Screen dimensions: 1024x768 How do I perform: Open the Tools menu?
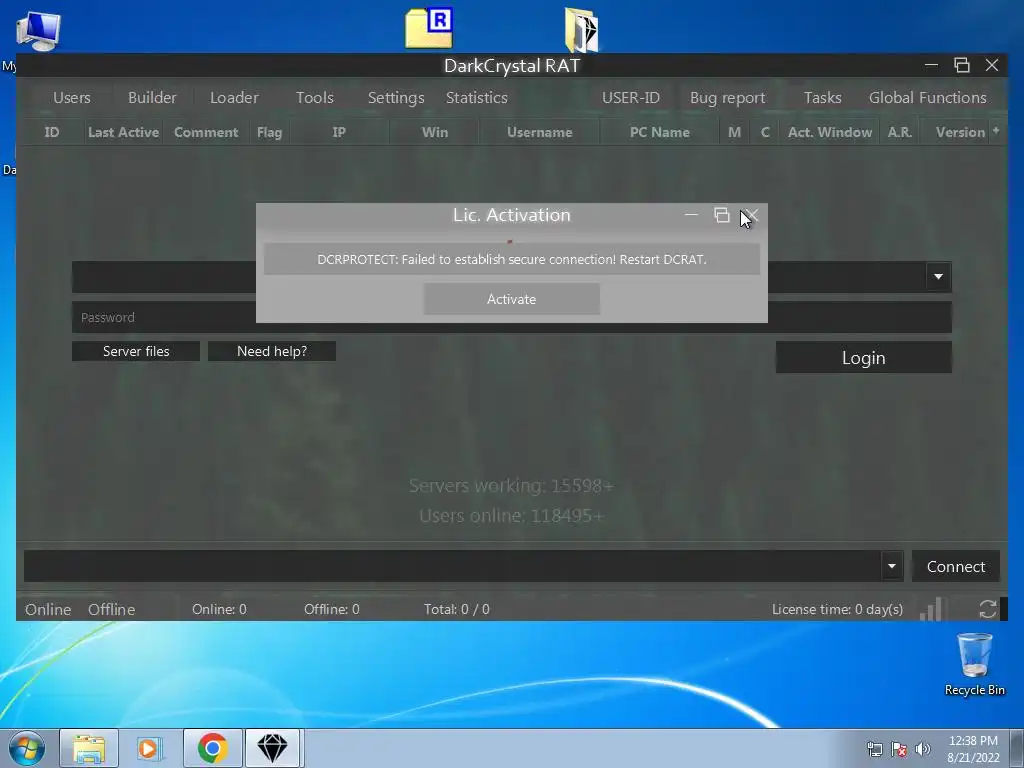[315, 98]
